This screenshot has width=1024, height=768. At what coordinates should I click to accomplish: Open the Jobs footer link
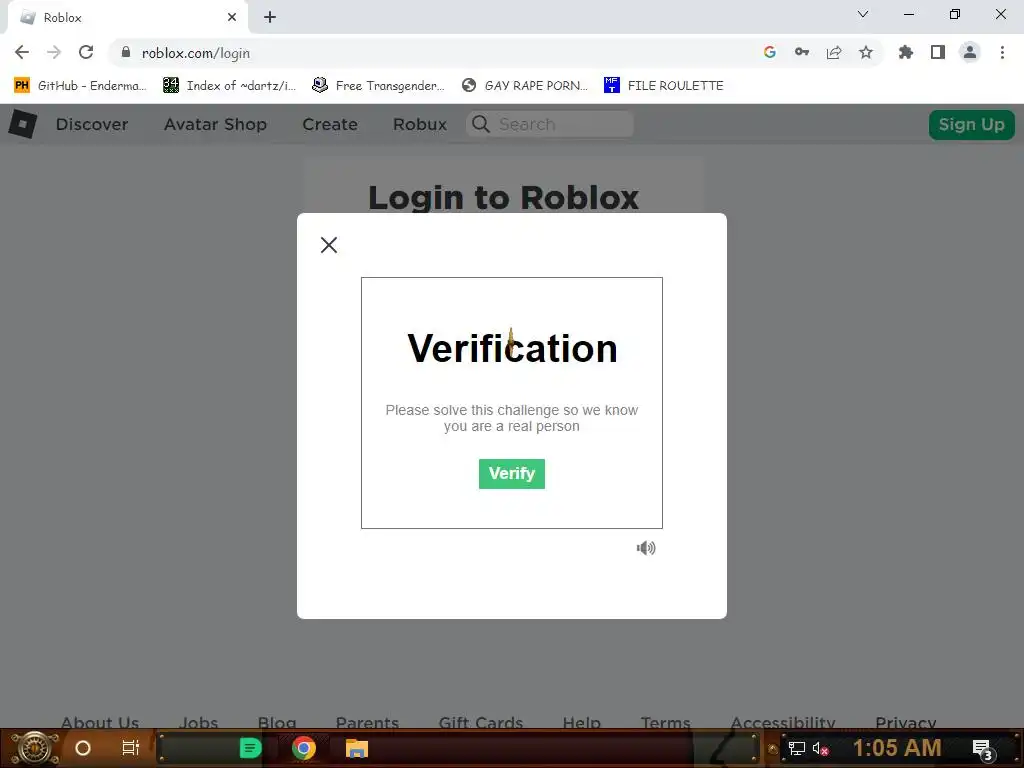coord(199,722)
